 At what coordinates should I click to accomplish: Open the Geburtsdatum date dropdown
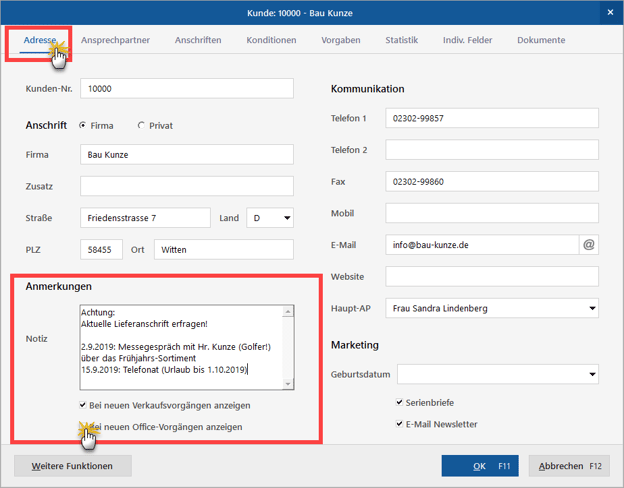590,375
